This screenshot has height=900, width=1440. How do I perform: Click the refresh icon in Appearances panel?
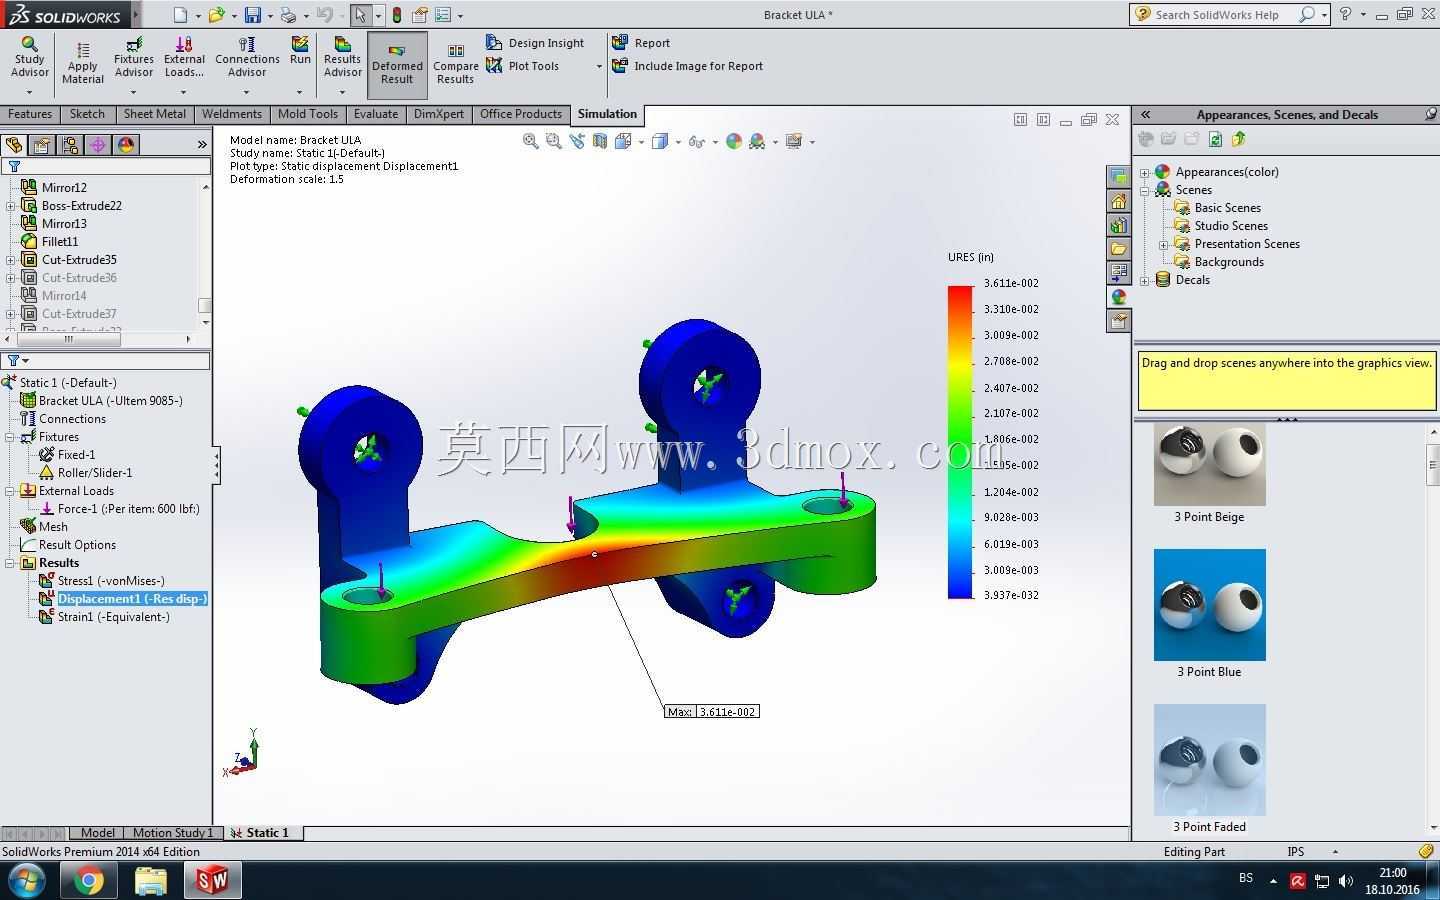click(1215, 140)
